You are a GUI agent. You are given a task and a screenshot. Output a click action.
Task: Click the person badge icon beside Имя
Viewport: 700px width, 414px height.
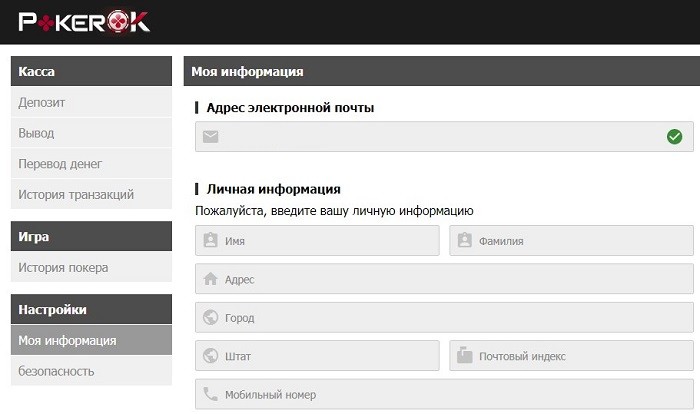click(210, 240)
